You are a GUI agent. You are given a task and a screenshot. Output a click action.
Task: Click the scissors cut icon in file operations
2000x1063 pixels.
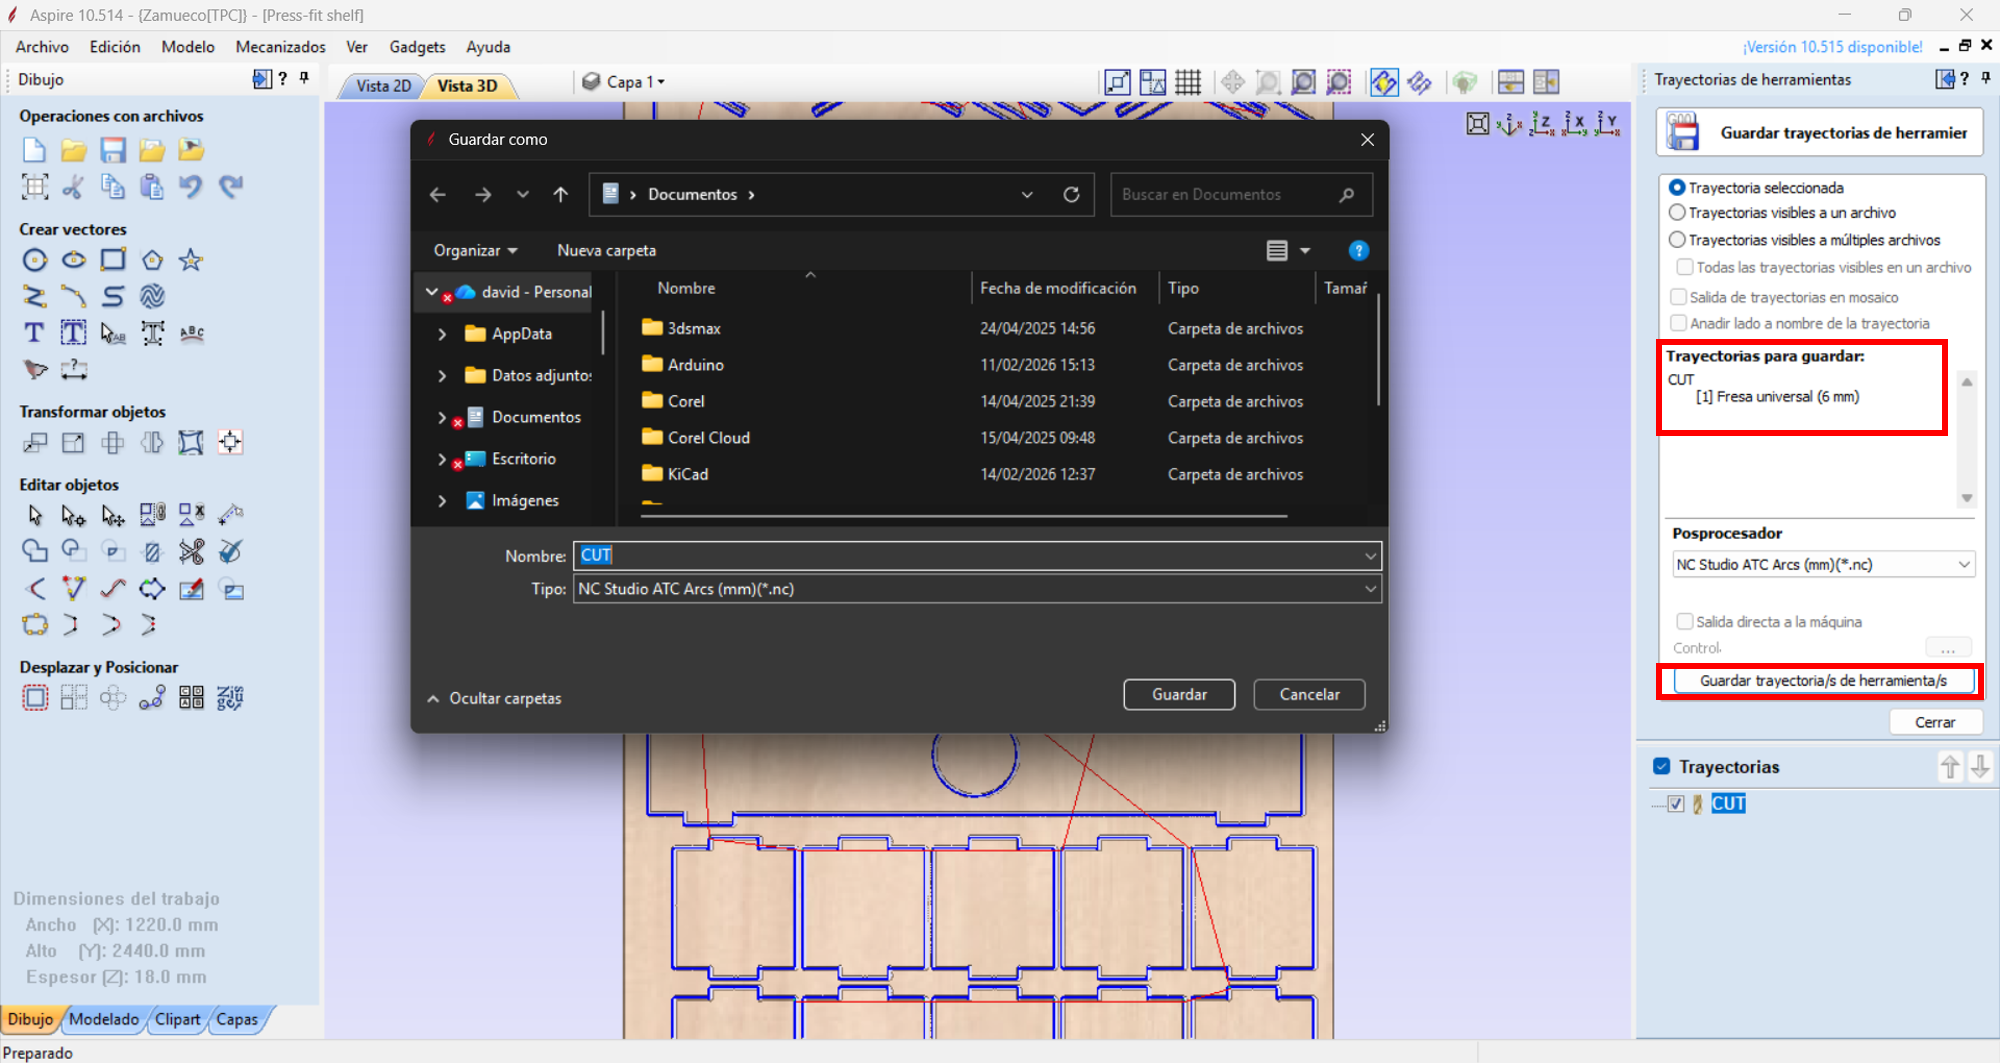click(73, 187)
